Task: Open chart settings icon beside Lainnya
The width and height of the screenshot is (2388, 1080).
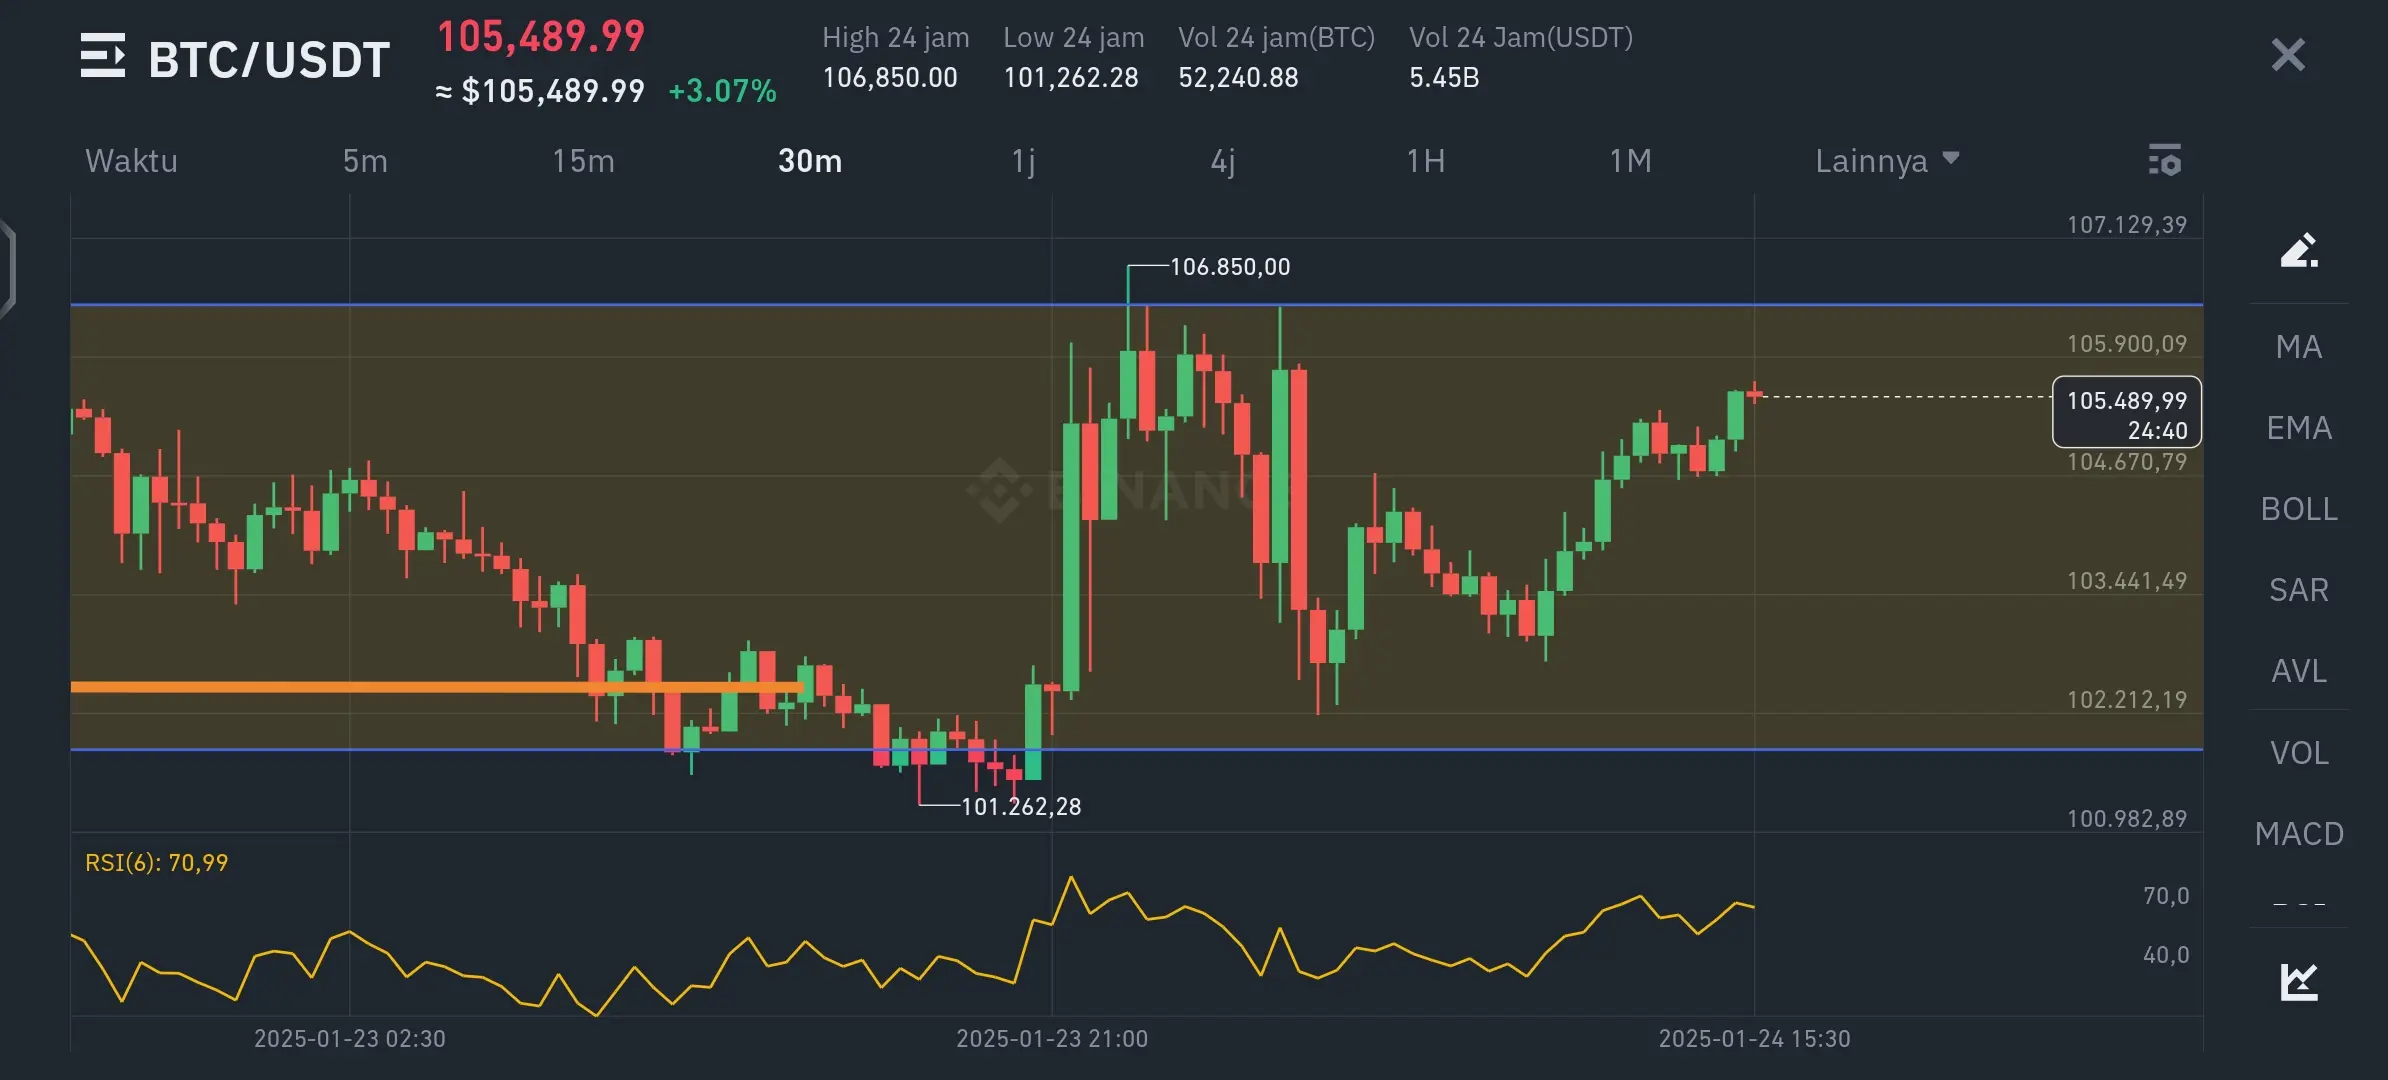Action: (2164, 160)
